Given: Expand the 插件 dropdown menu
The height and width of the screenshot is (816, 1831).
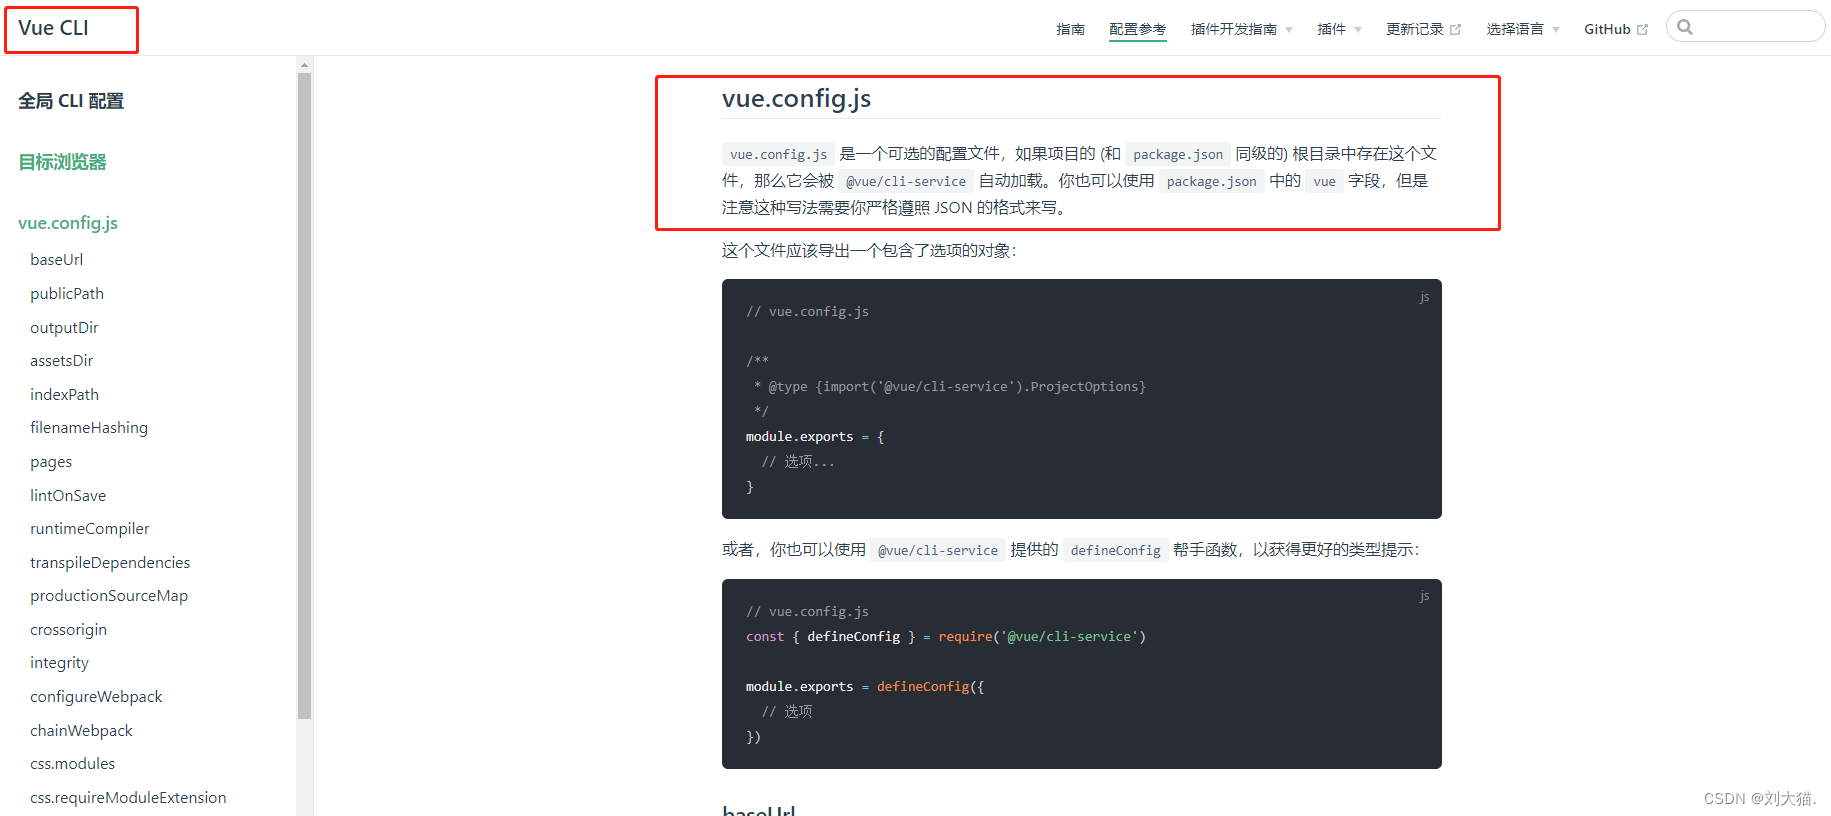Looking at the screenshot, I should tap(1339, 29).
